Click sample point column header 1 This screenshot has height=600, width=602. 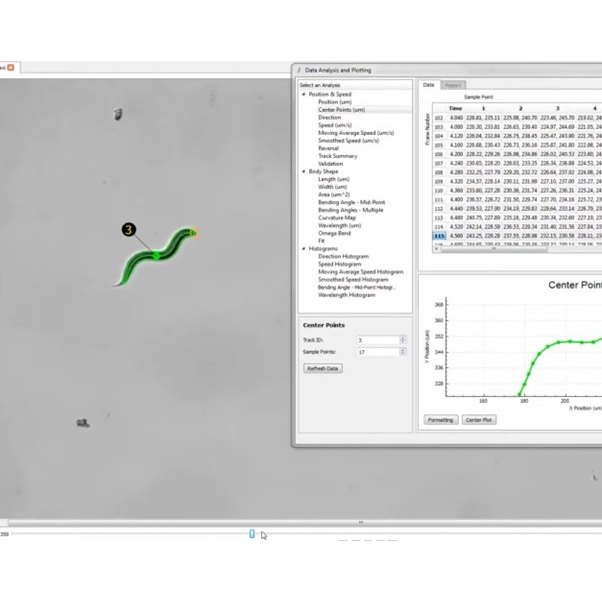point(483,108)
